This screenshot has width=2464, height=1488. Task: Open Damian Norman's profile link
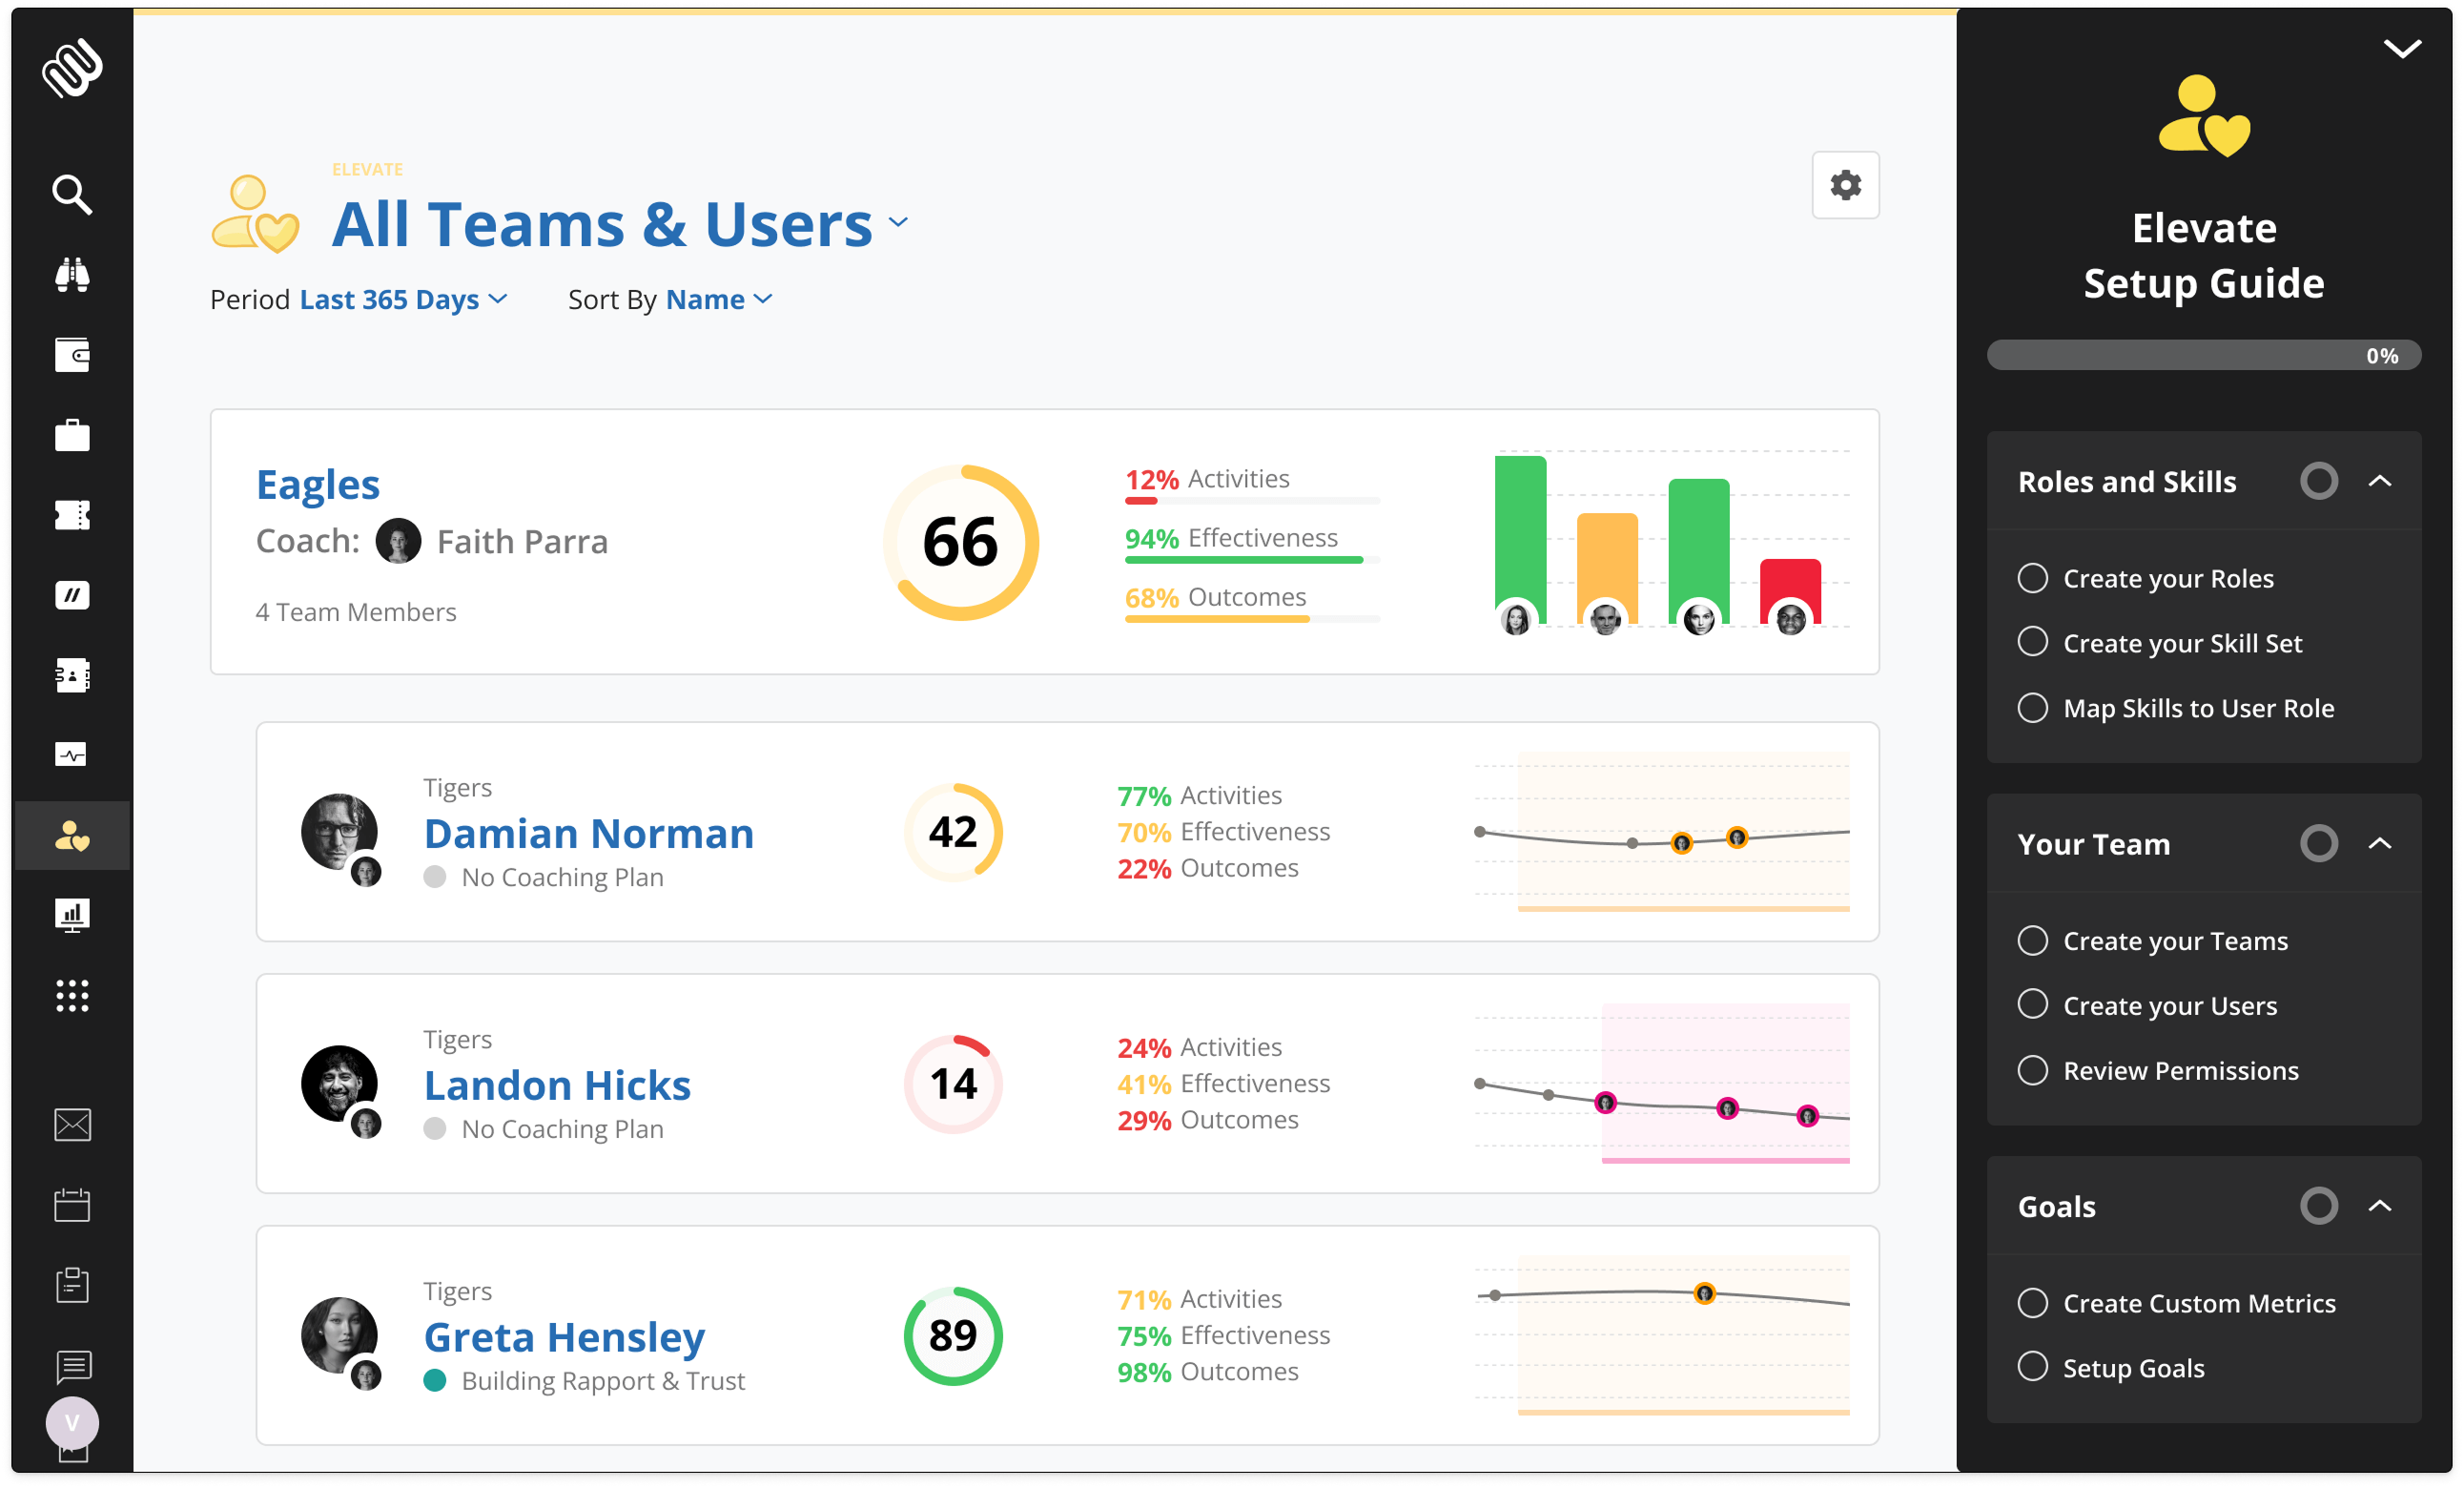588,833
